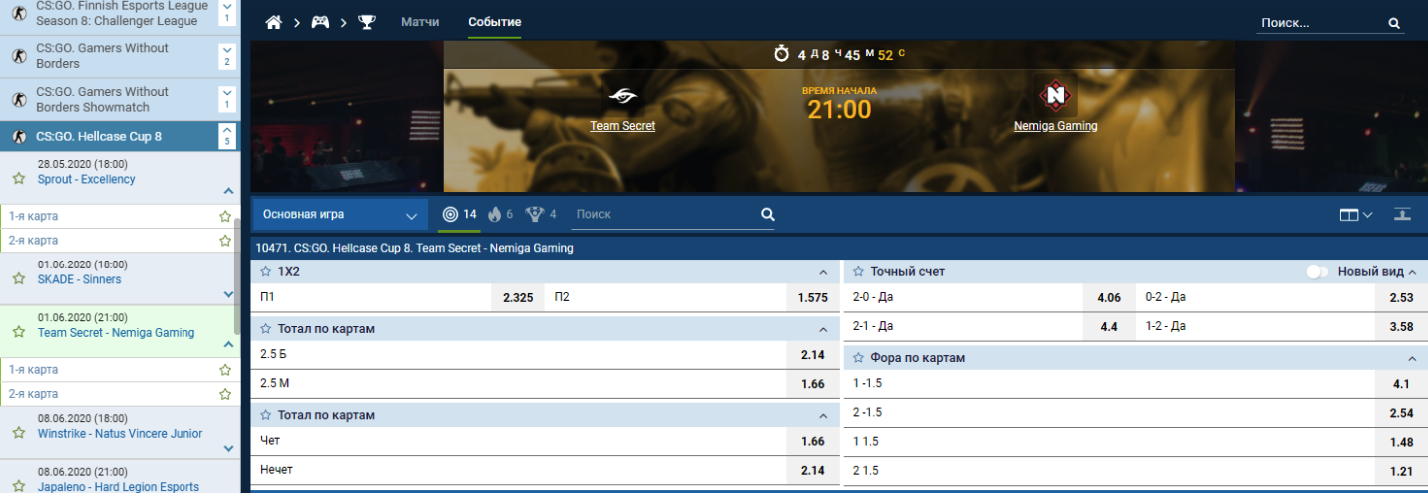This screenshot has height=493, width=1428.
Task: Star the SKADE - Sinners match
Action: point(18,279)
